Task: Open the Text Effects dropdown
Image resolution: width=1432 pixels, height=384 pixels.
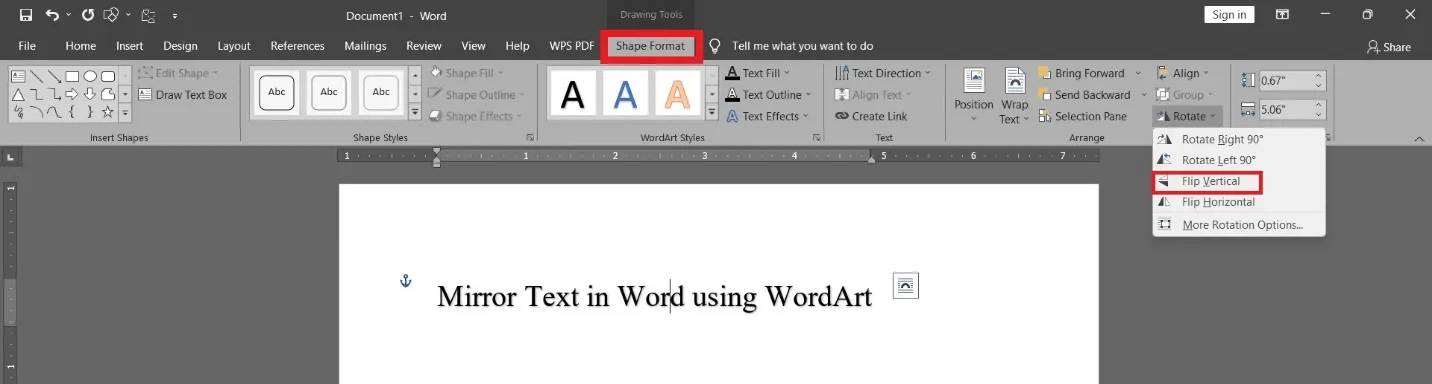Action: coord(766,116)
